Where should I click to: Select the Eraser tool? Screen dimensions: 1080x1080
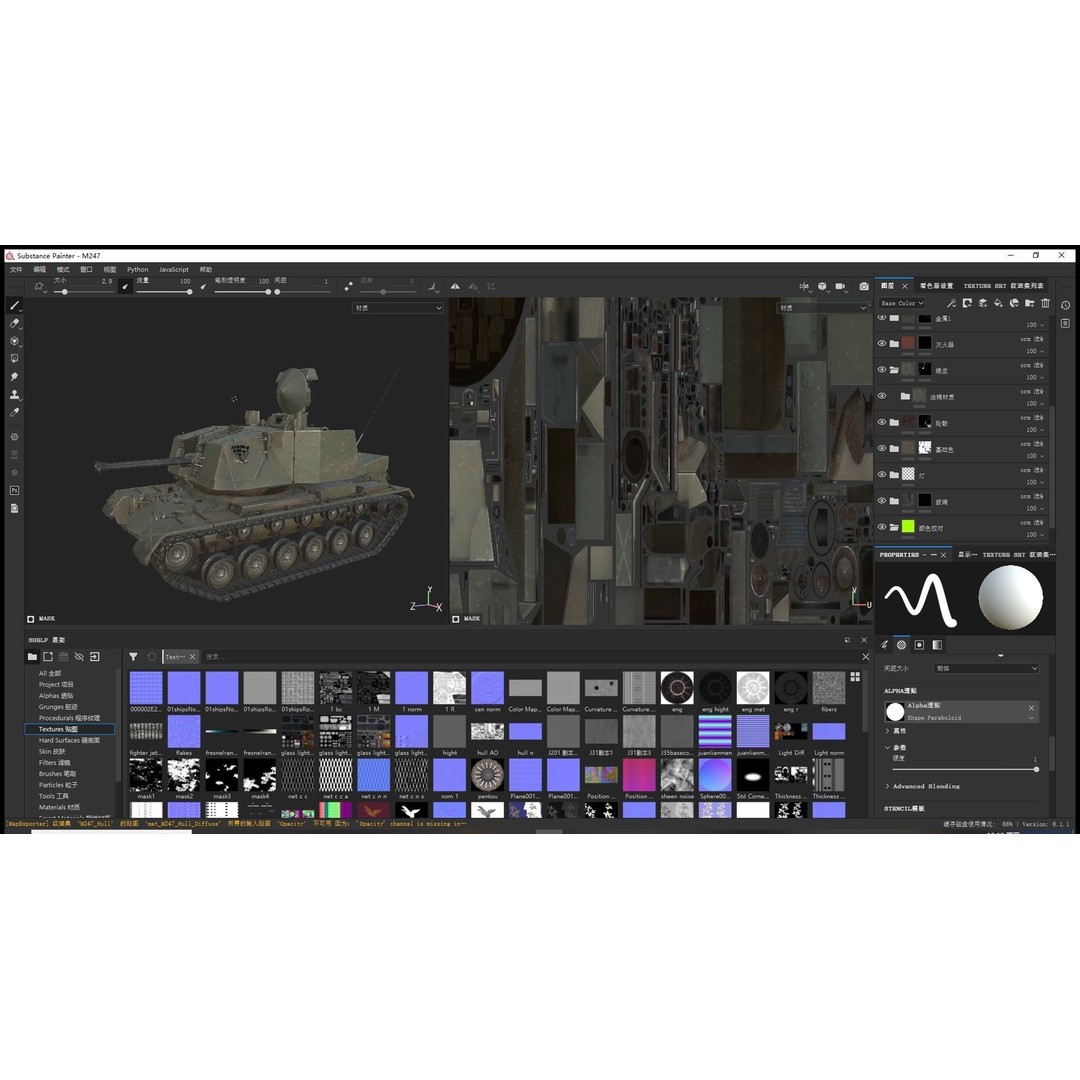[14, 323]
